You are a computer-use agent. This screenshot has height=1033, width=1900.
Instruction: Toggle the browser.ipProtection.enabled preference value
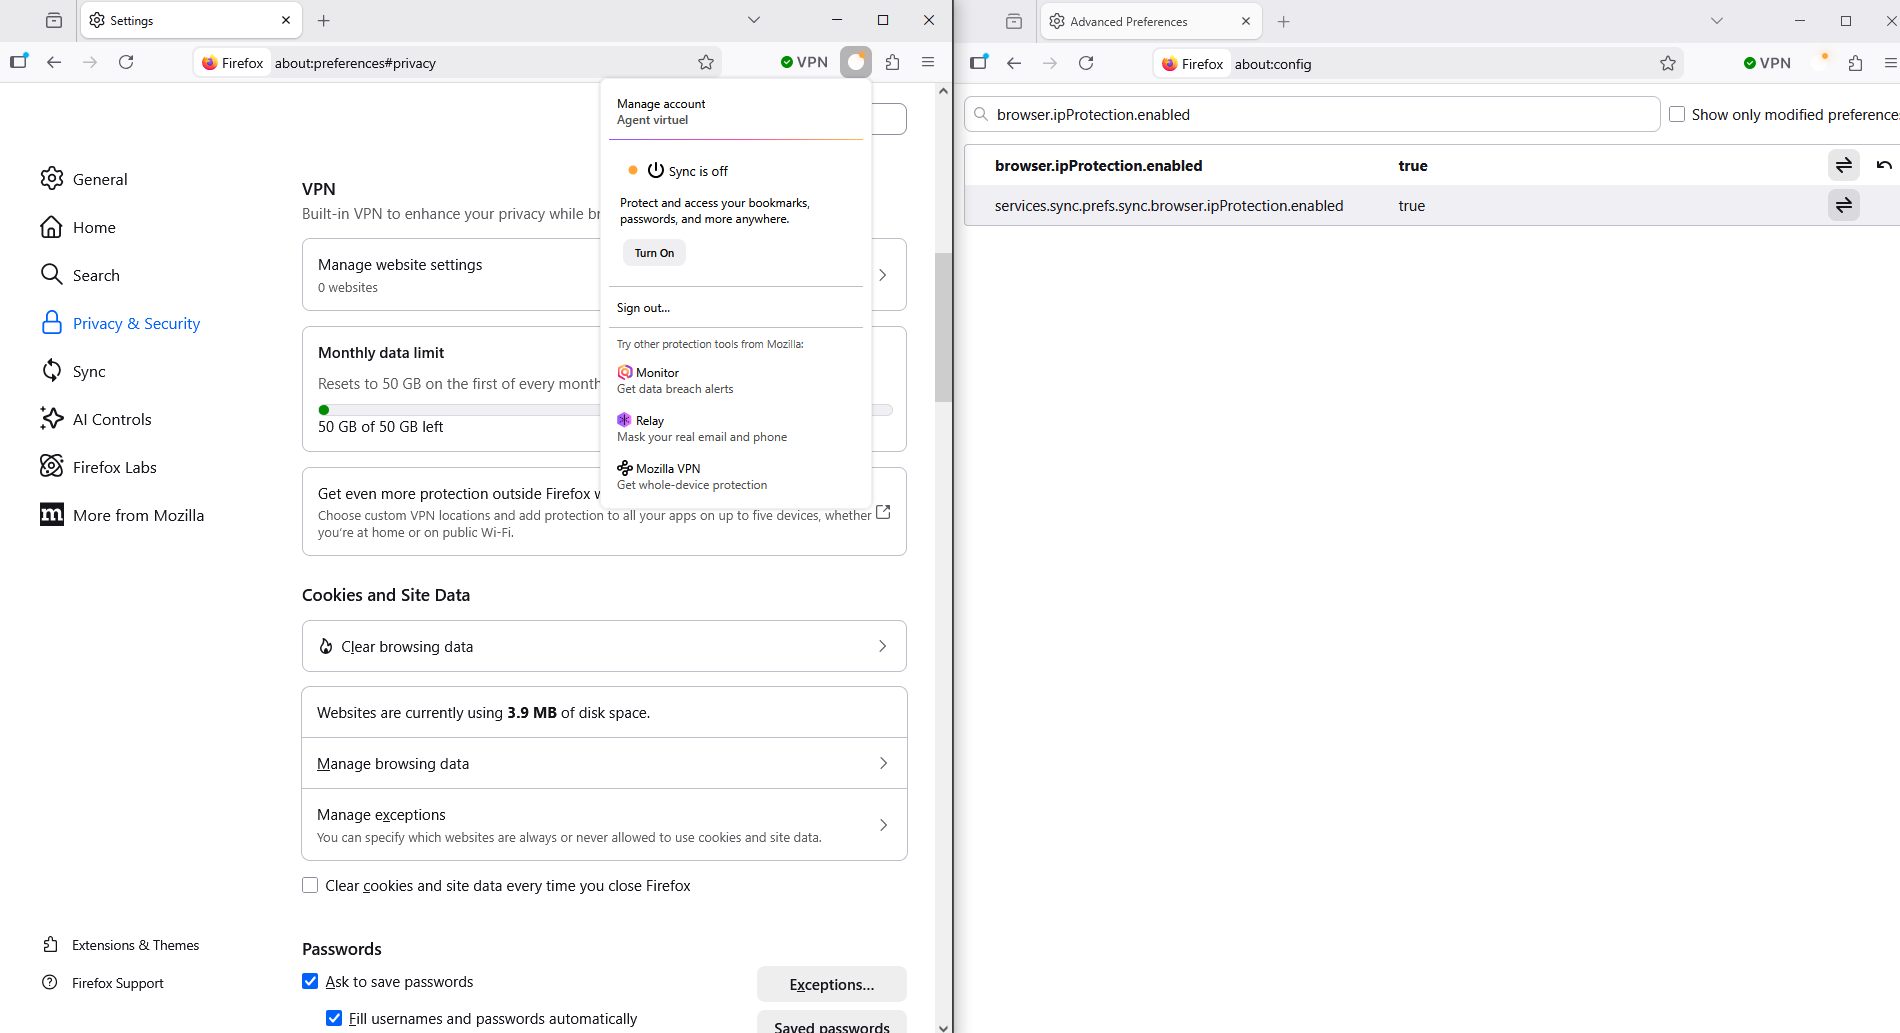click(1843, 165)
